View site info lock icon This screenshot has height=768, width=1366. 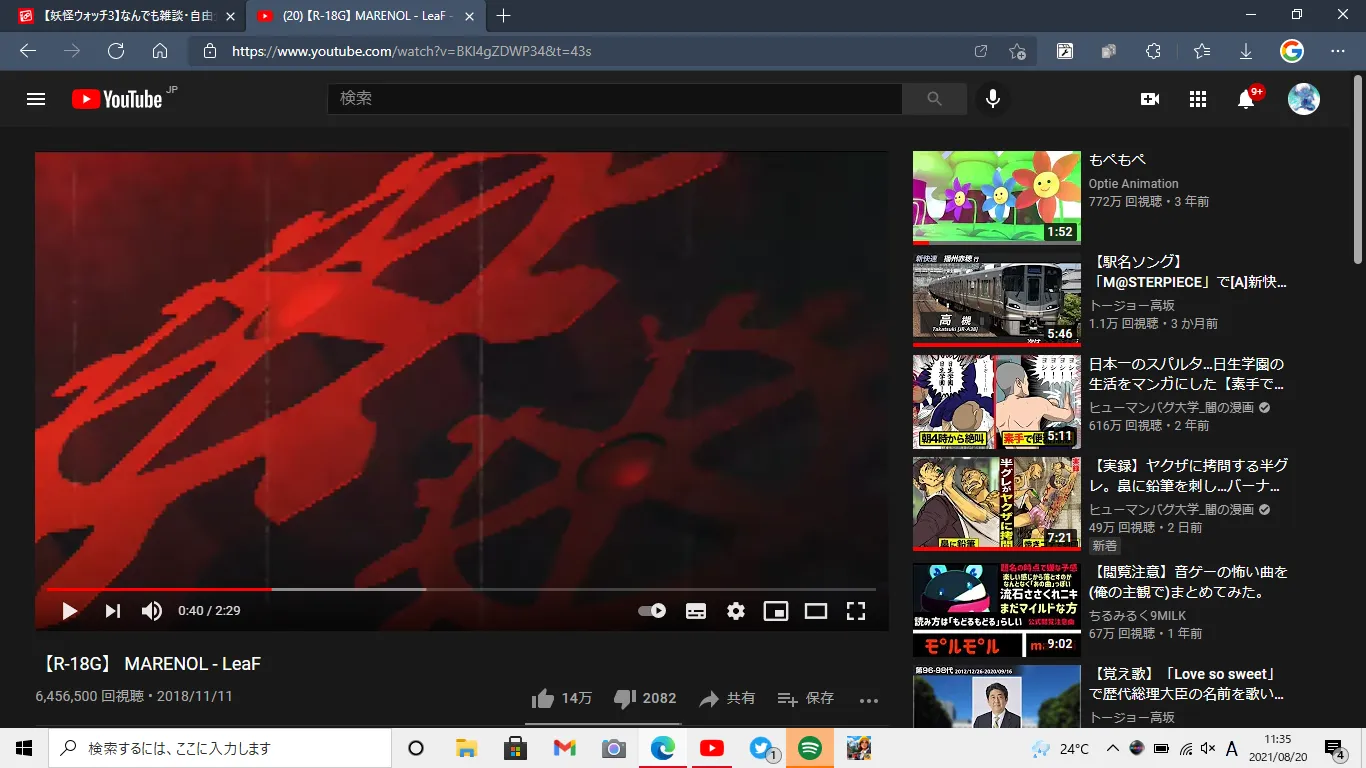[210, 51]
